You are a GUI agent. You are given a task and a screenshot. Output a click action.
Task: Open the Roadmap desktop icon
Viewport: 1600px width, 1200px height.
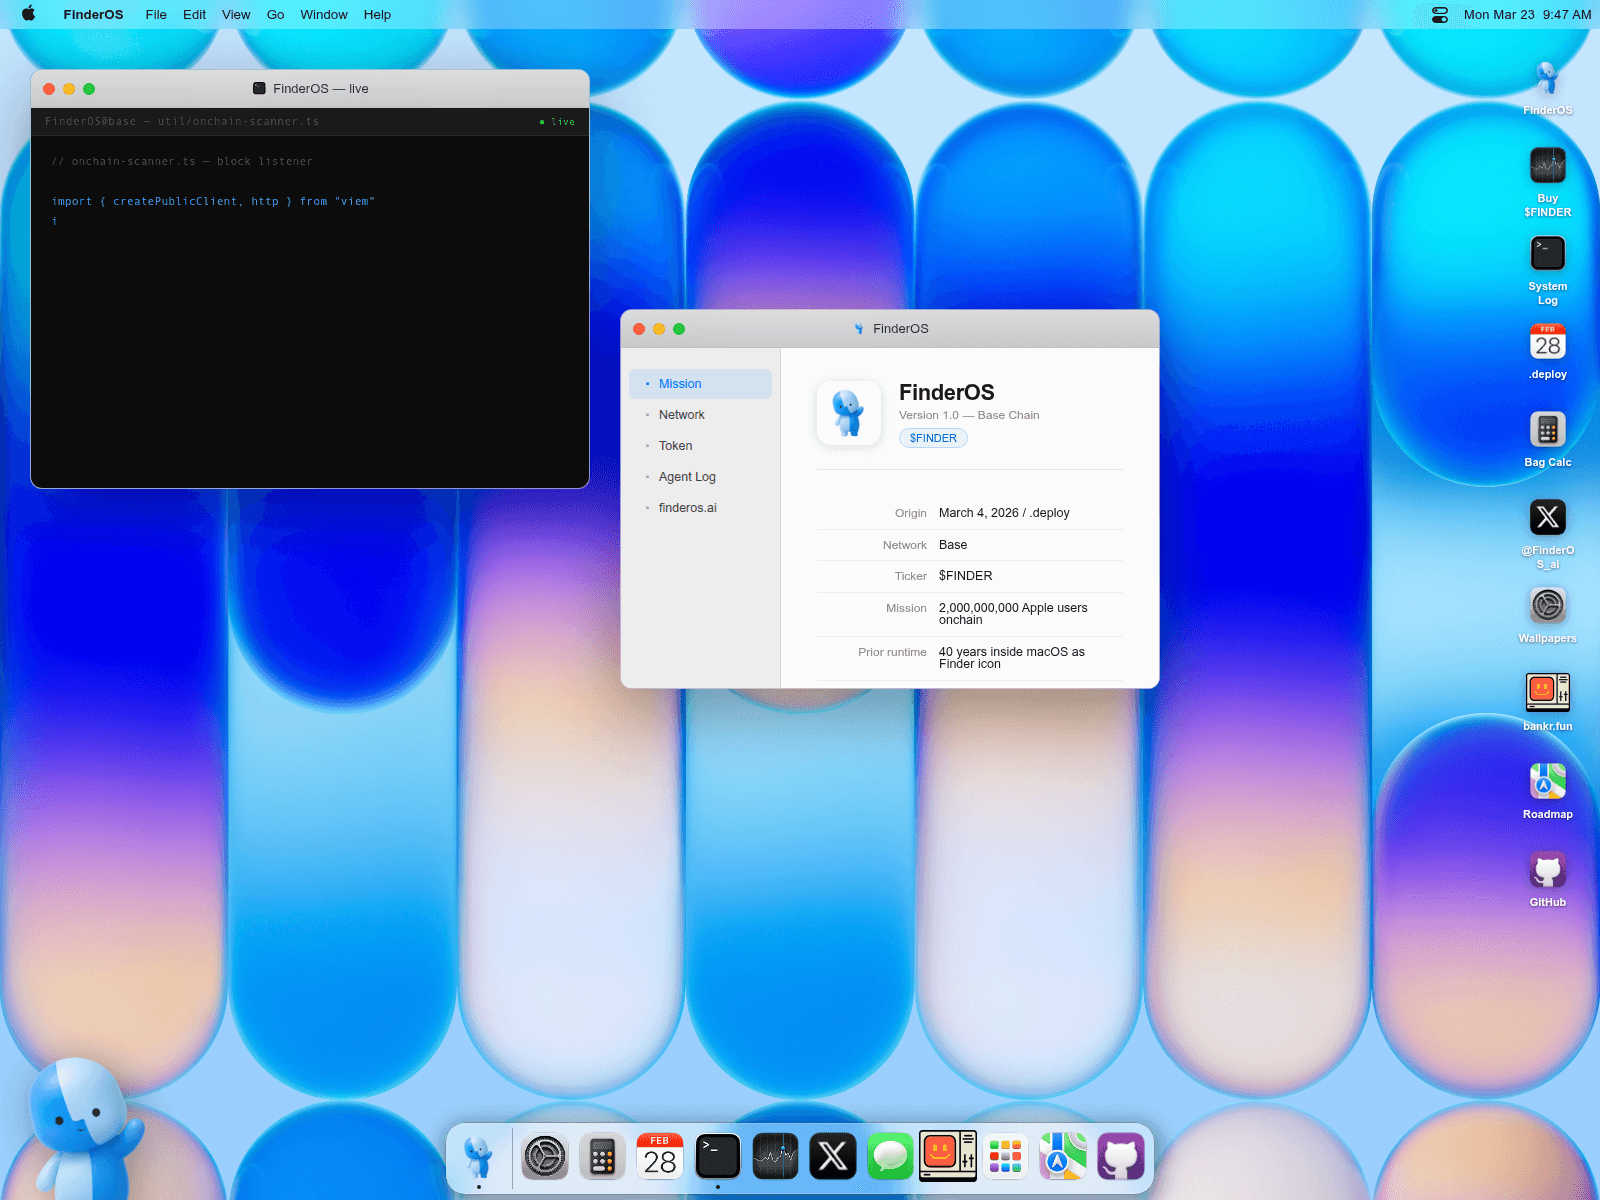point(1547,783)
